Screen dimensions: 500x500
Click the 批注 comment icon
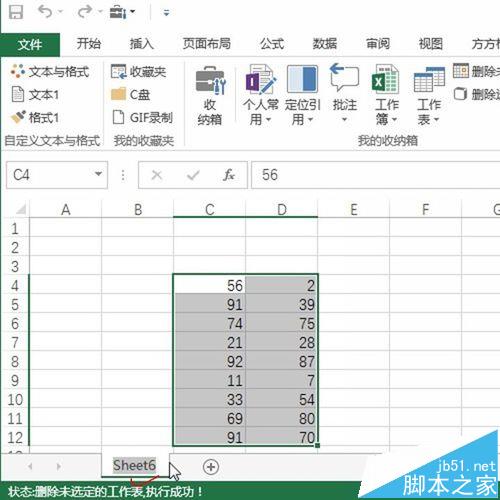(x=344, y=77)
